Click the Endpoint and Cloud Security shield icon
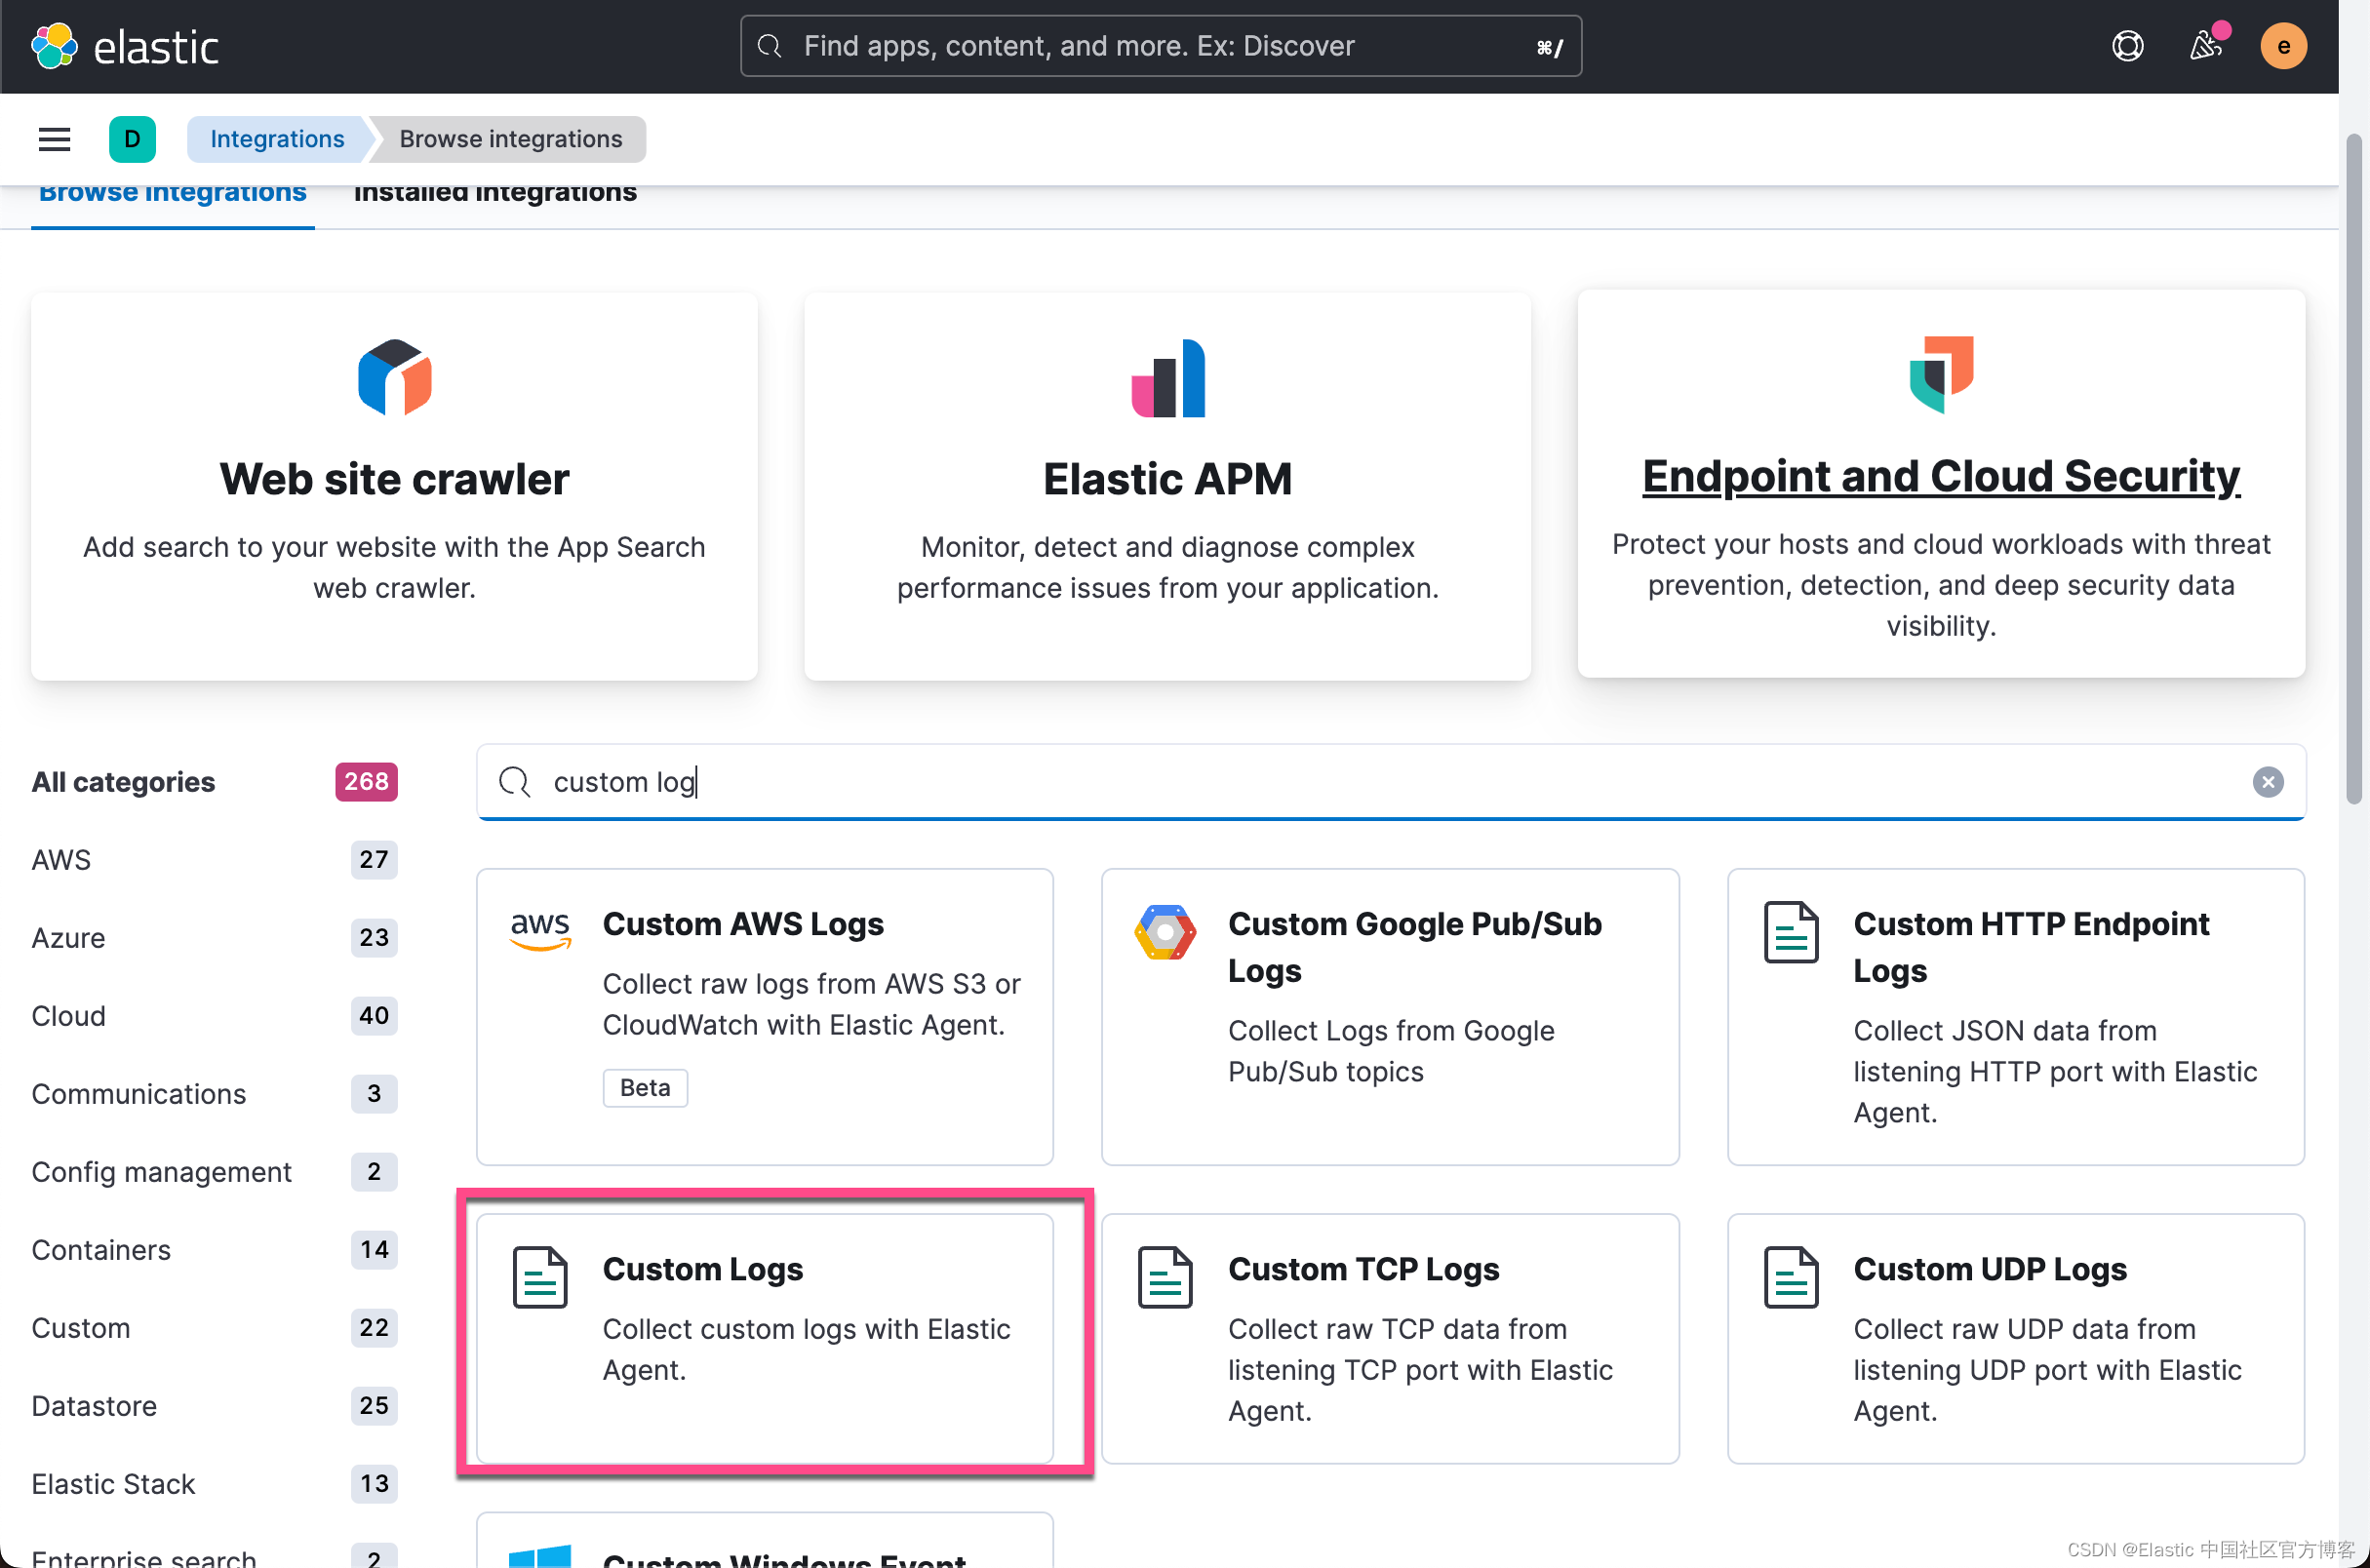2370x1568 pixels. pos(1941,374)
